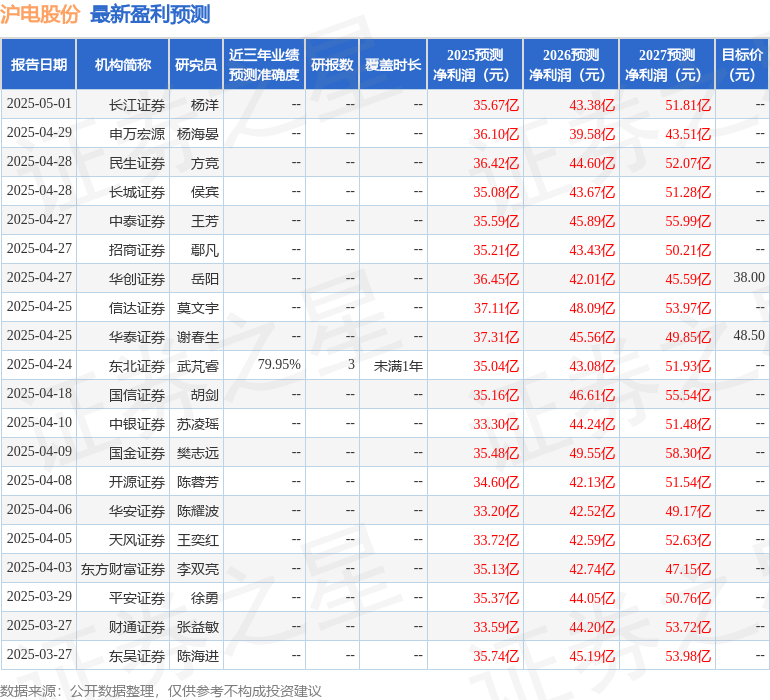Click the 研究员 column header

point(196,65)
